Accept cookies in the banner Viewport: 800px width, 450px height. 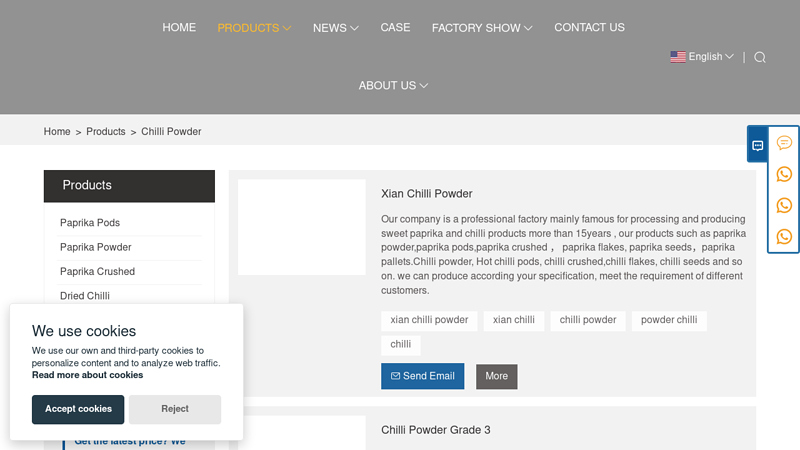pyautogui.click(x=78, y=409)
